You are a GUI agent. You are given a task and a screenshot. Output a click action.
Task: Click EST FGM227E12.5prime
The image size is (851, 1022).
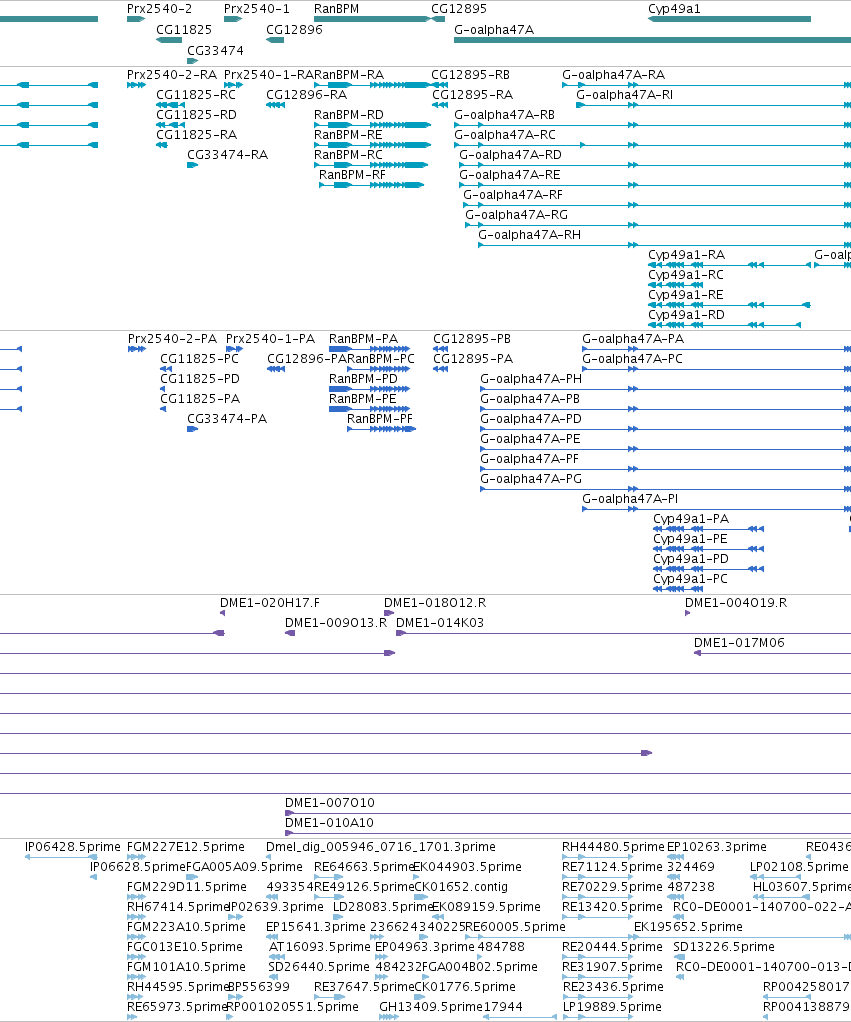186,847
